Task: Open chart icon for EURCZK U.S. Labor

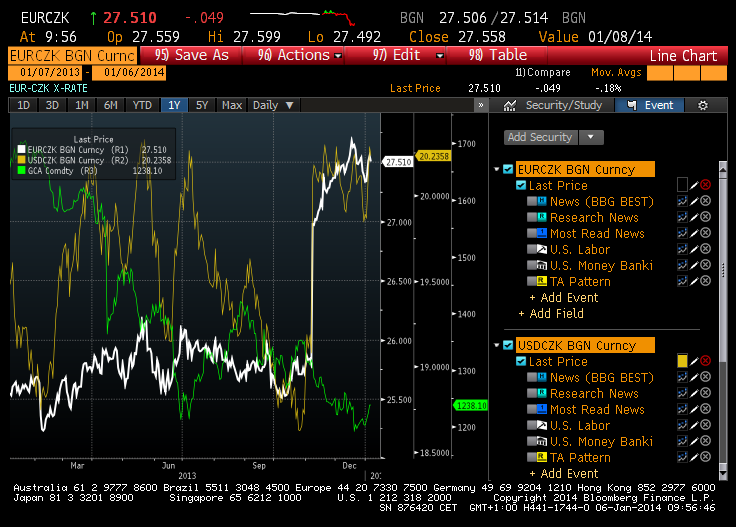Action: click(x=682, y=249)
